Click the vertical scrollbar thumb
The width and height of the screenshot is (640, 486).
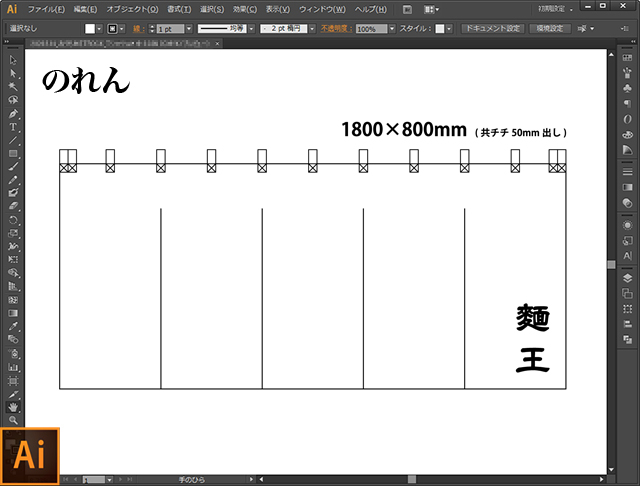(611, 264)
